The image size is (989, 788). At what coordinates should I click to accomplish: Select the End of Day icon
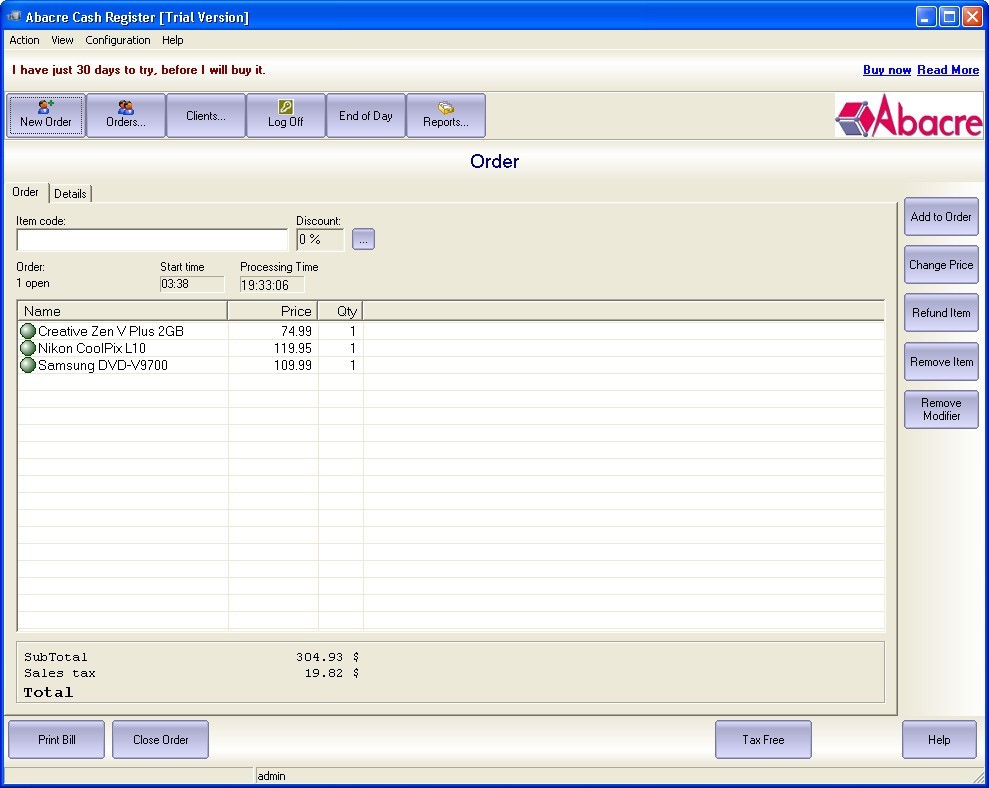point(365,115)
